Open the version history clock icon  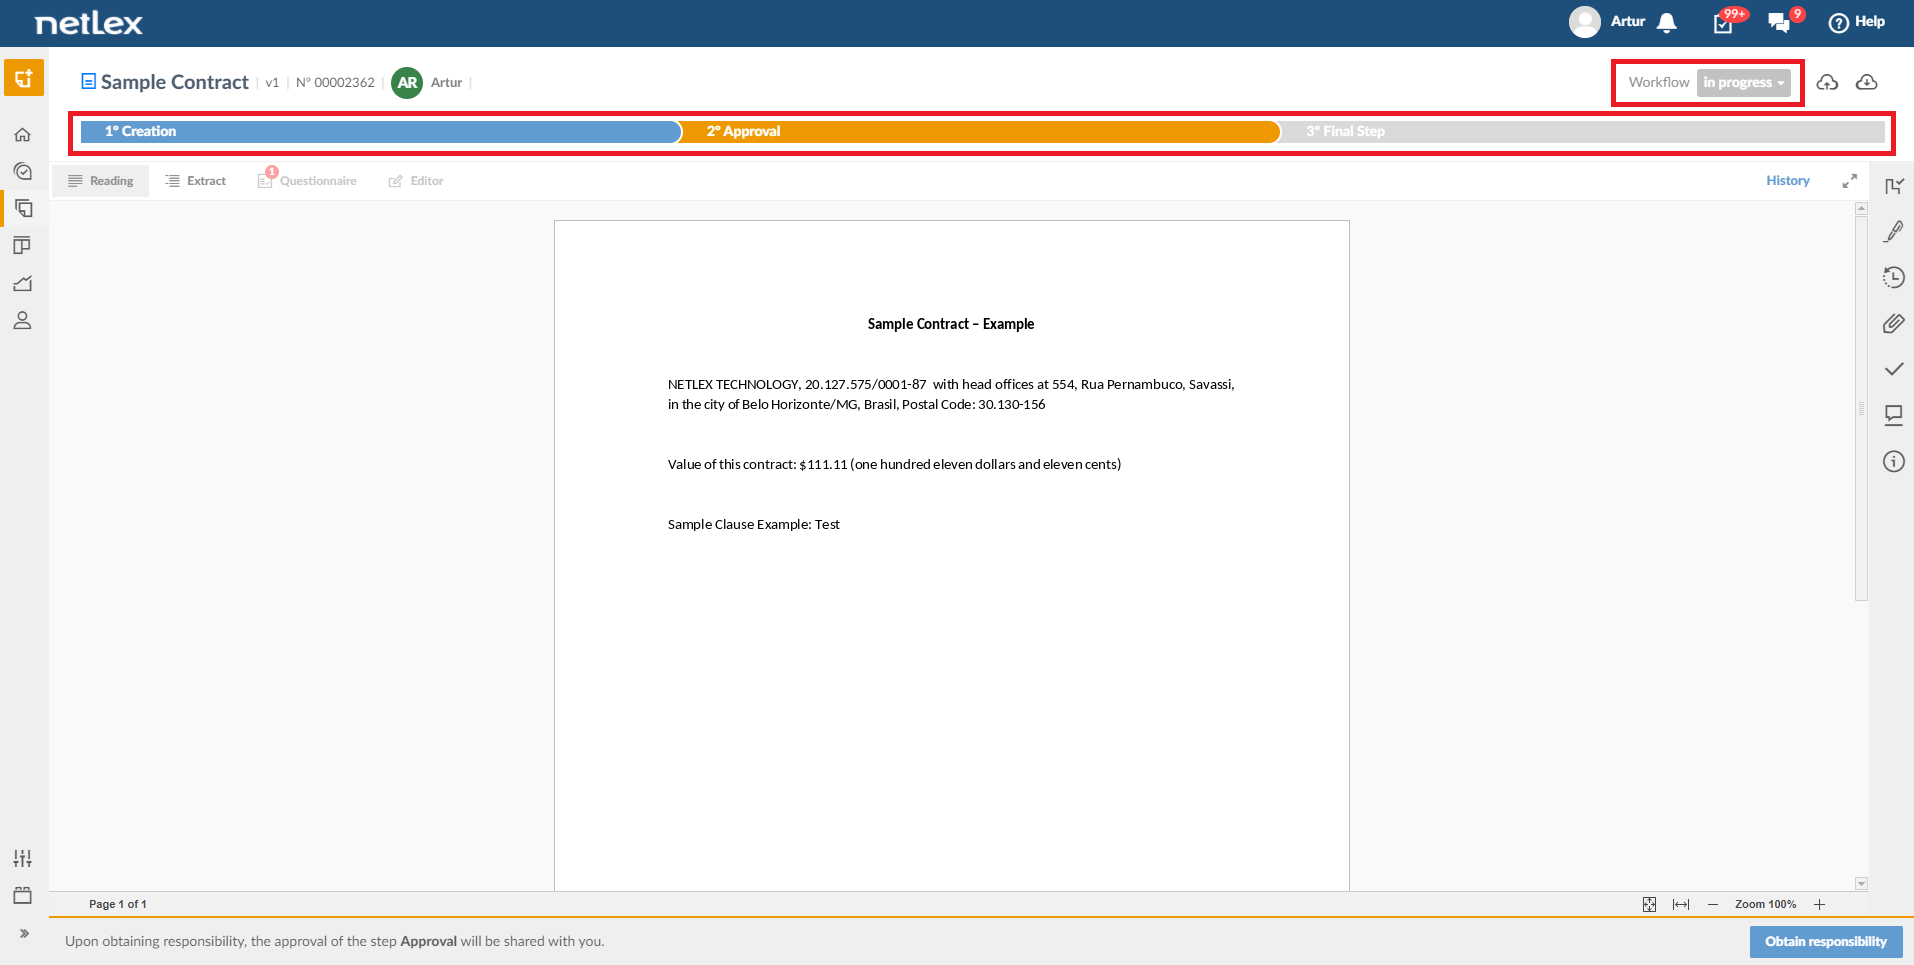click(x=1894, y=278)
